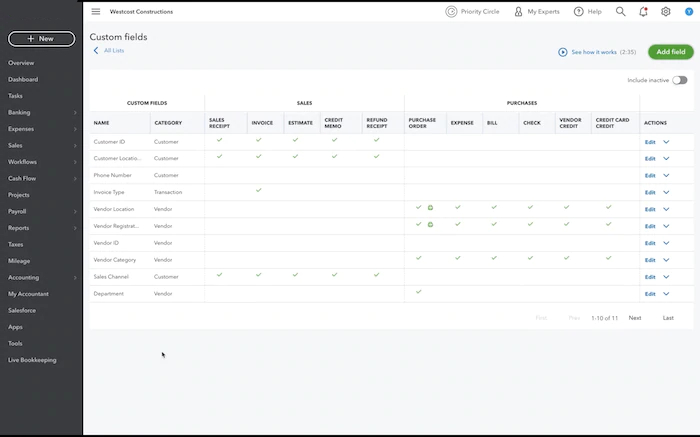This screenshot has height=437, width=700.
Task: Open the hamburger navigation menu icon
Action: 96,12
